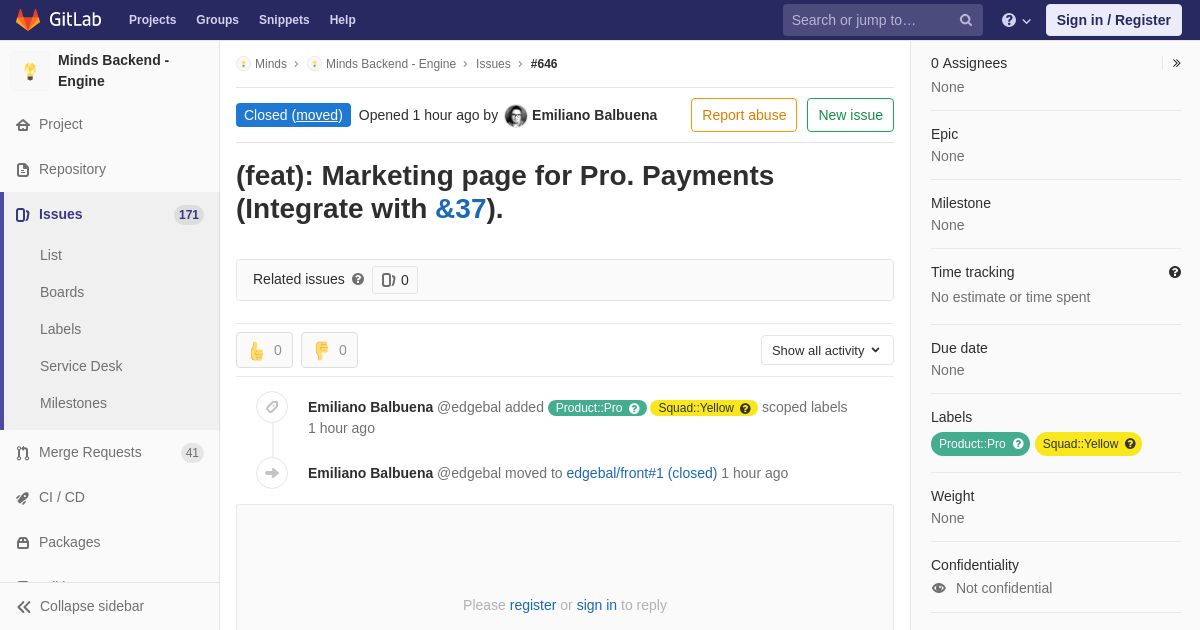Click the sign in link to reply

(x=597, y=605)
